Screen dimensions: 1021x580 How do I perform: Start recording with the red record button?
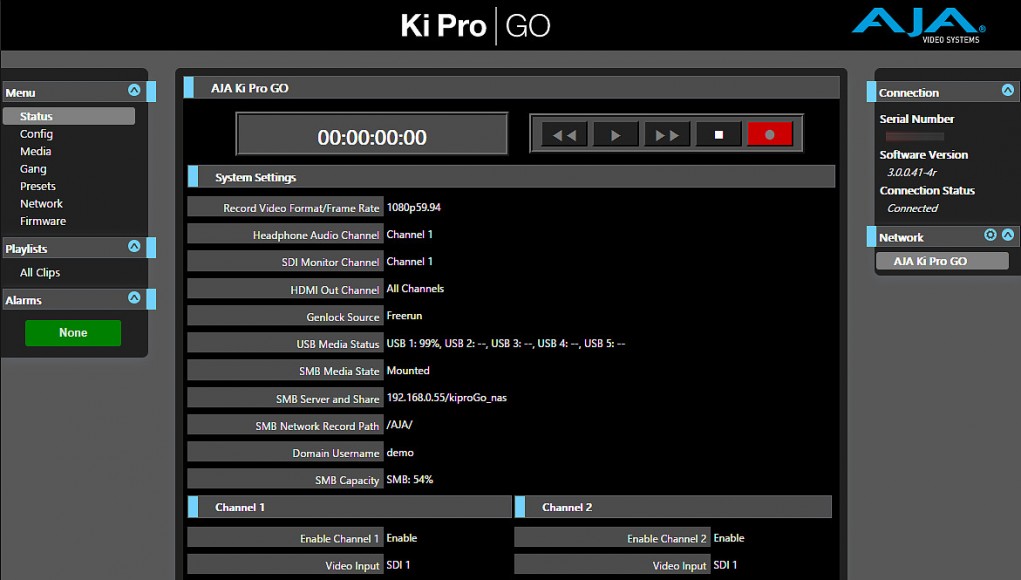pyautogui.click(x=770, y=135)
